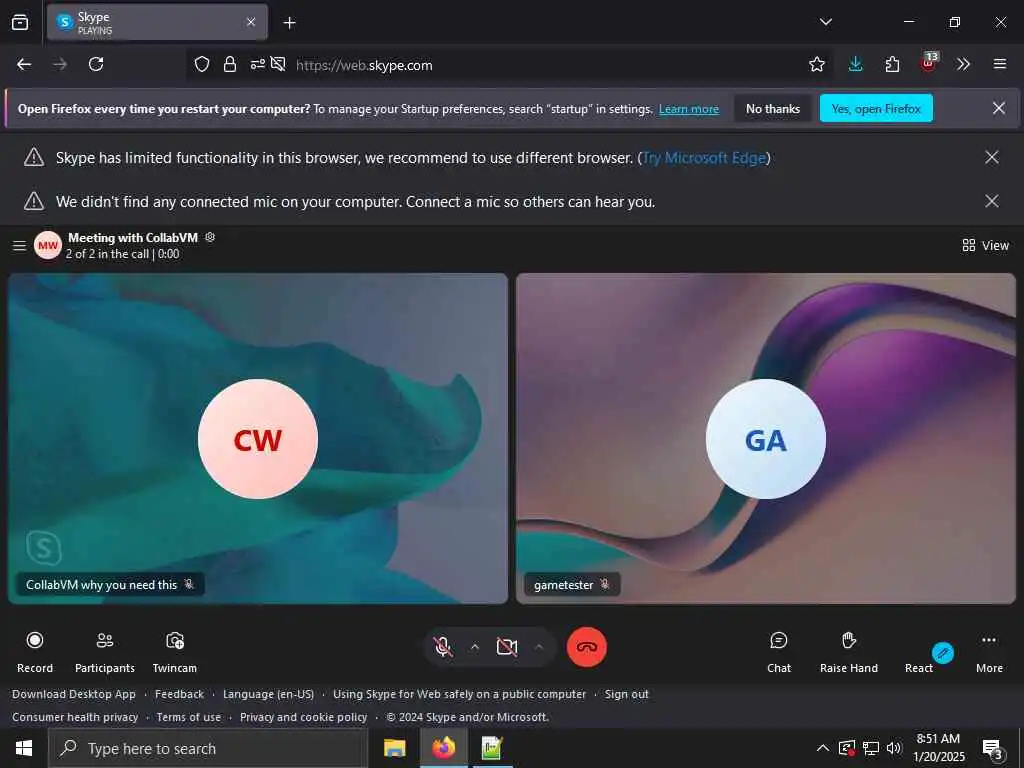1024x768 pixels.
Task: Expand camera options chevron
Action: tap(539, 647)
